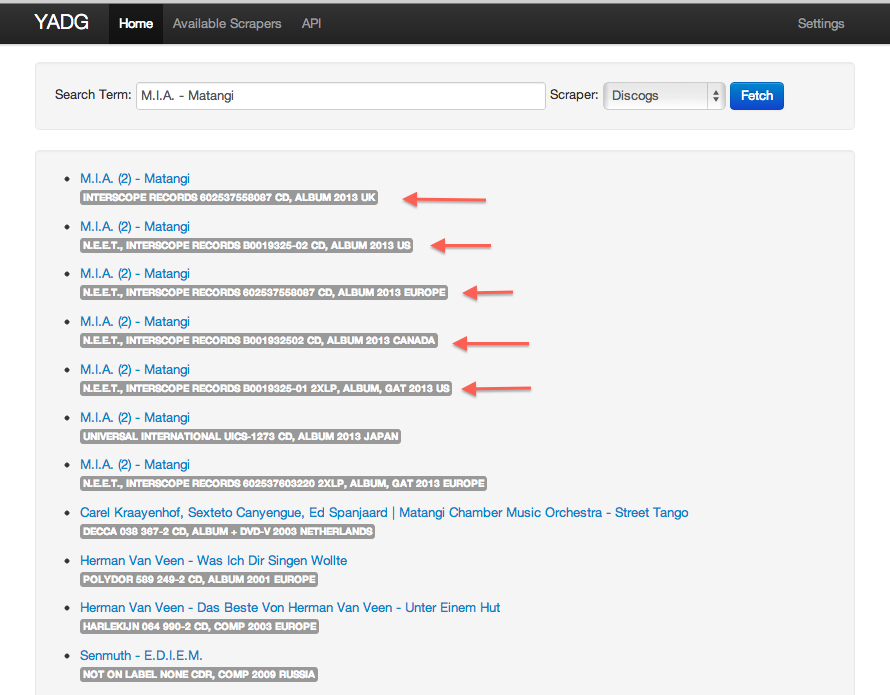Focus the Search Term input field

click(341, 95)
